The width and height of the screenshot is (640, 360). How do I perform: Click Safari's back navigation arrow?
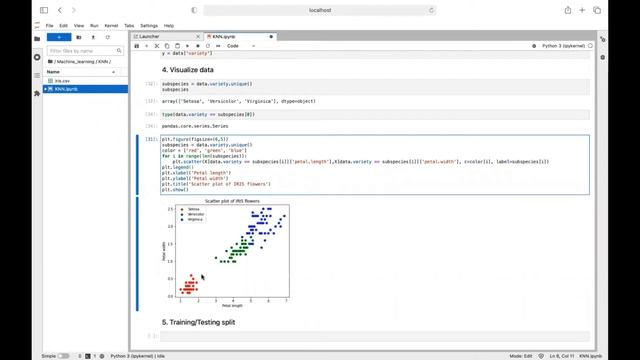(x=60, y=10)
